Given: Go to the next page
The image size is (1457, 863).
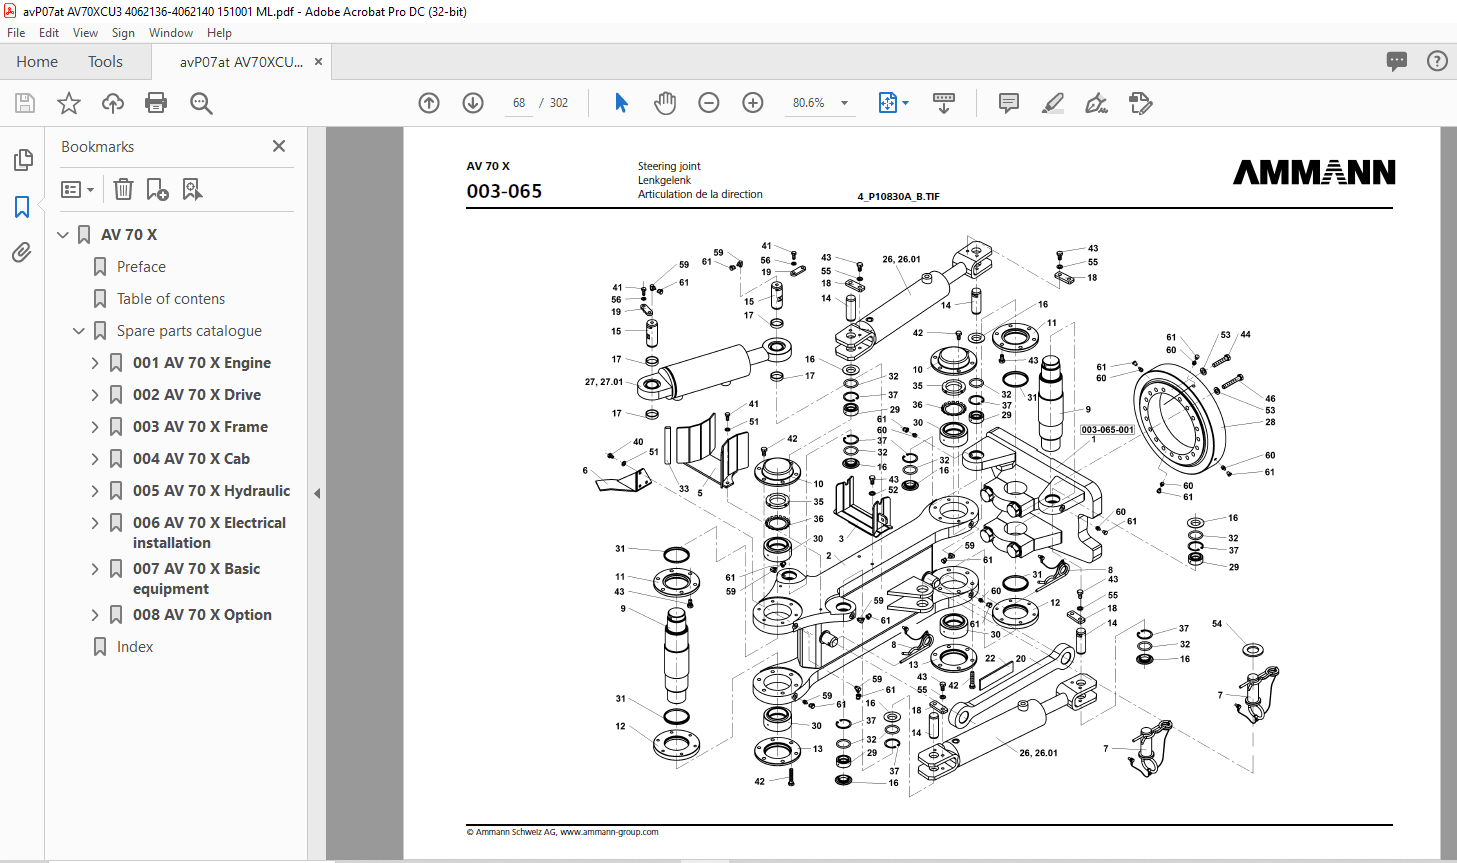Looking at the screenshot, I should (x=473, y=103).
